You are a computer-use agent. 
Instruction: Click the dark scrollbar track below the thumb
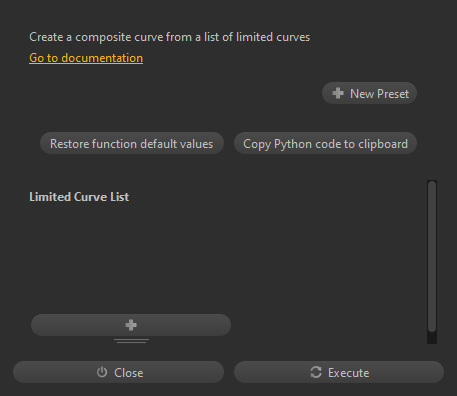point(432,338)
